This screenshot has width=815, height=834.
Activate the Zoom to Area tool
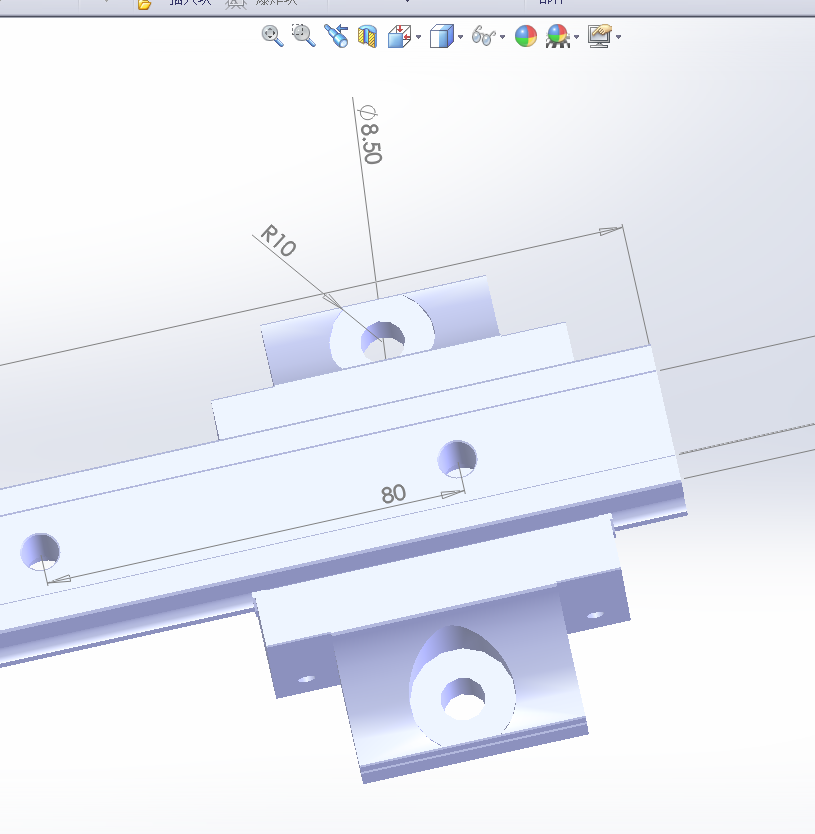click(303, 37)
